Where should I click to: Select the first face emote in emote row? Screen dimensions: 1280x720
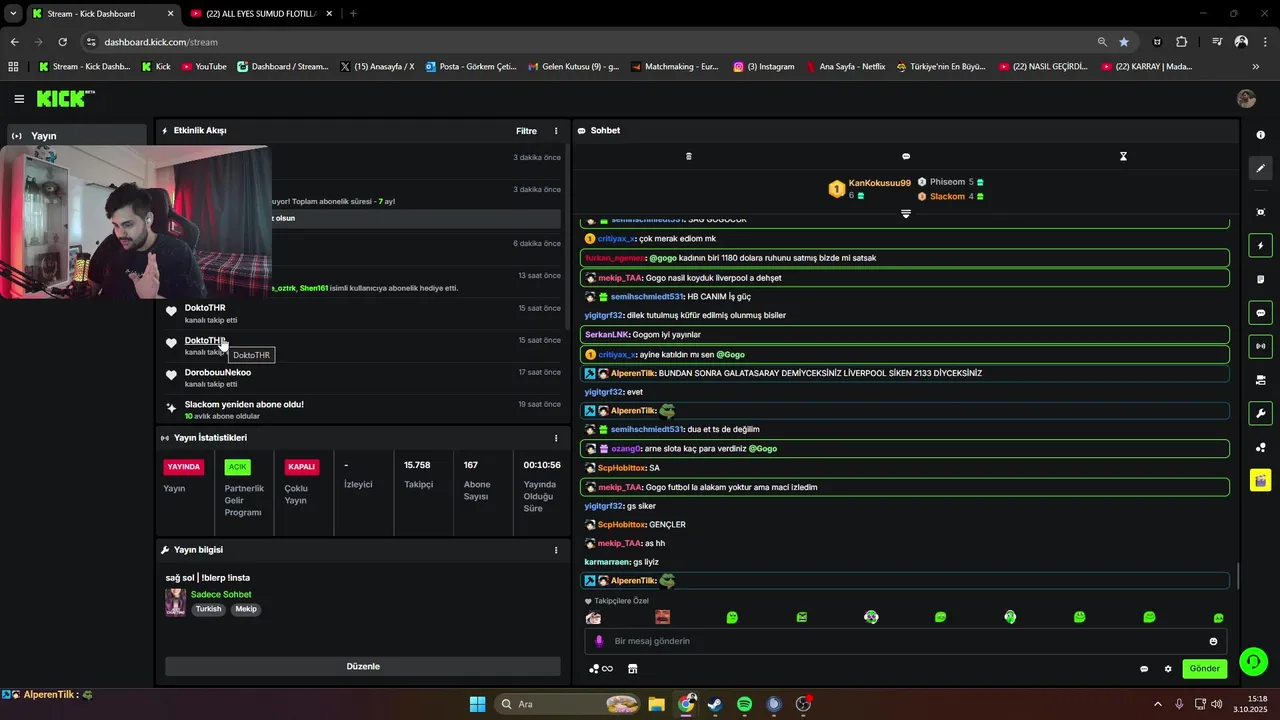point(593,618)
